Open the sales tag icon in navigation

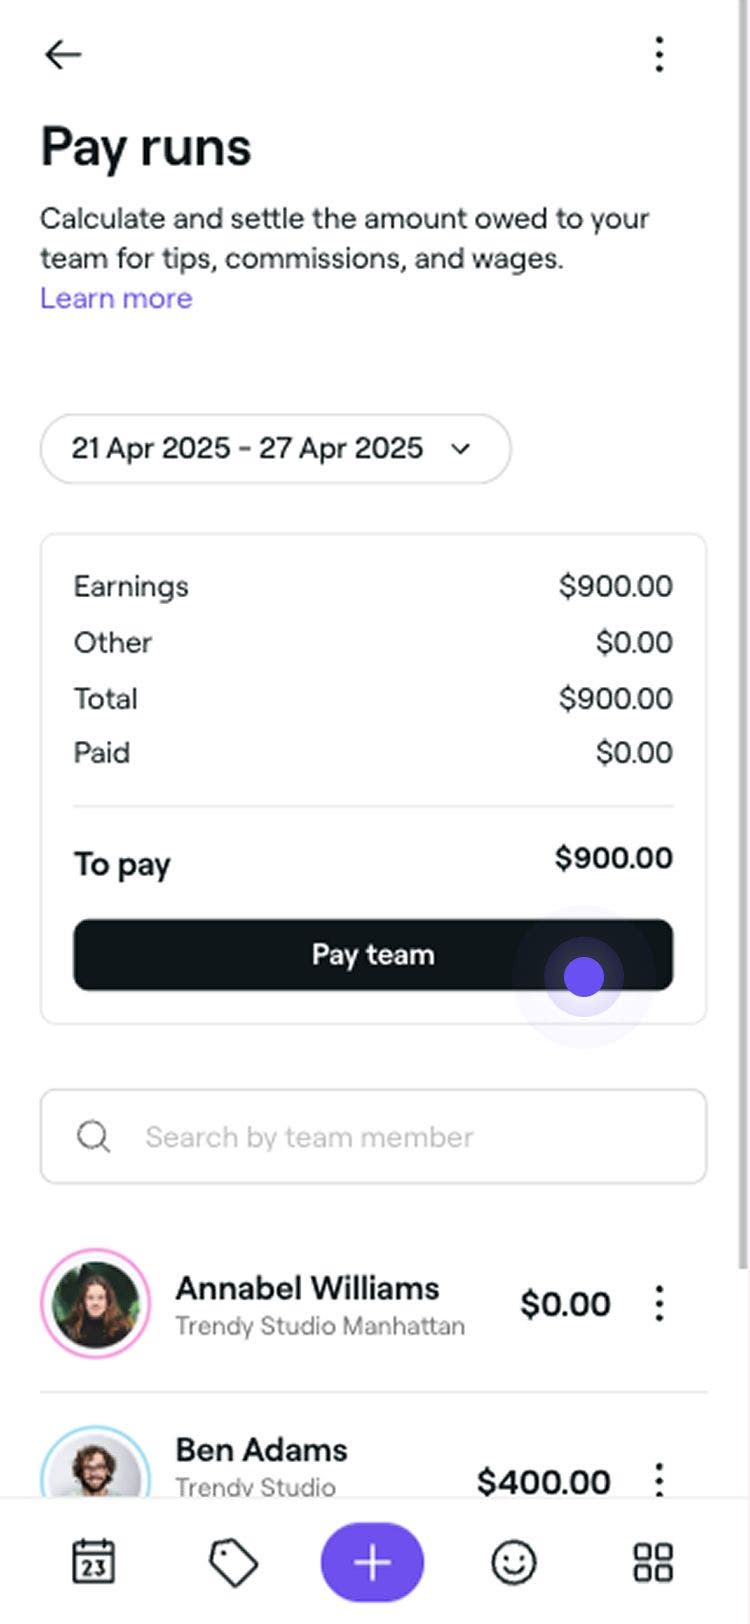pos(233,1562)
